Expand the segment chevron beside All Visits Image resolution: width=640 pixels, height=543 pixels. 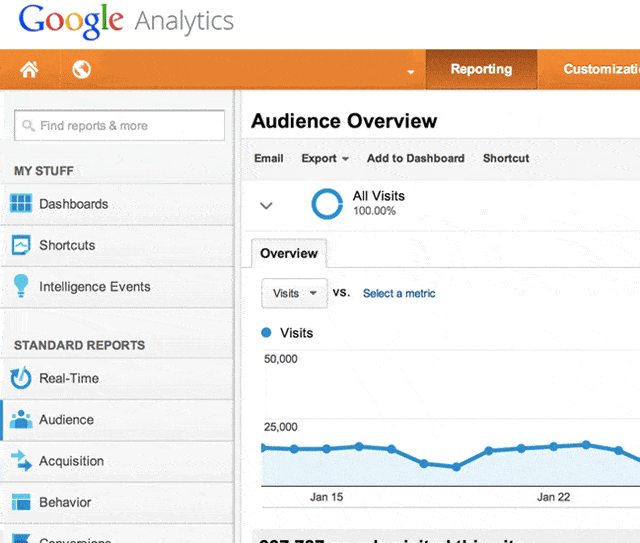[x=266, y=206]
